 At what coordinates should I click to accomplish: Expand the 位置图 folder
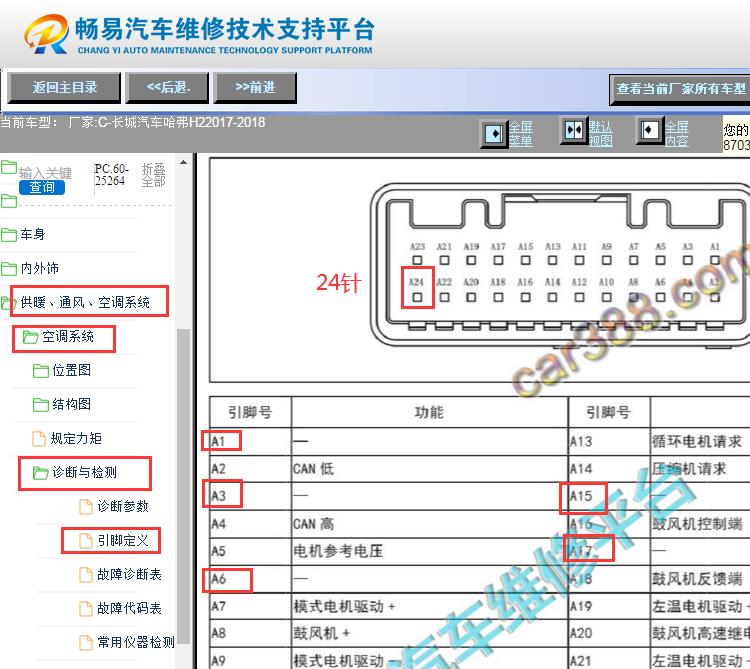(x=71, y=370)
